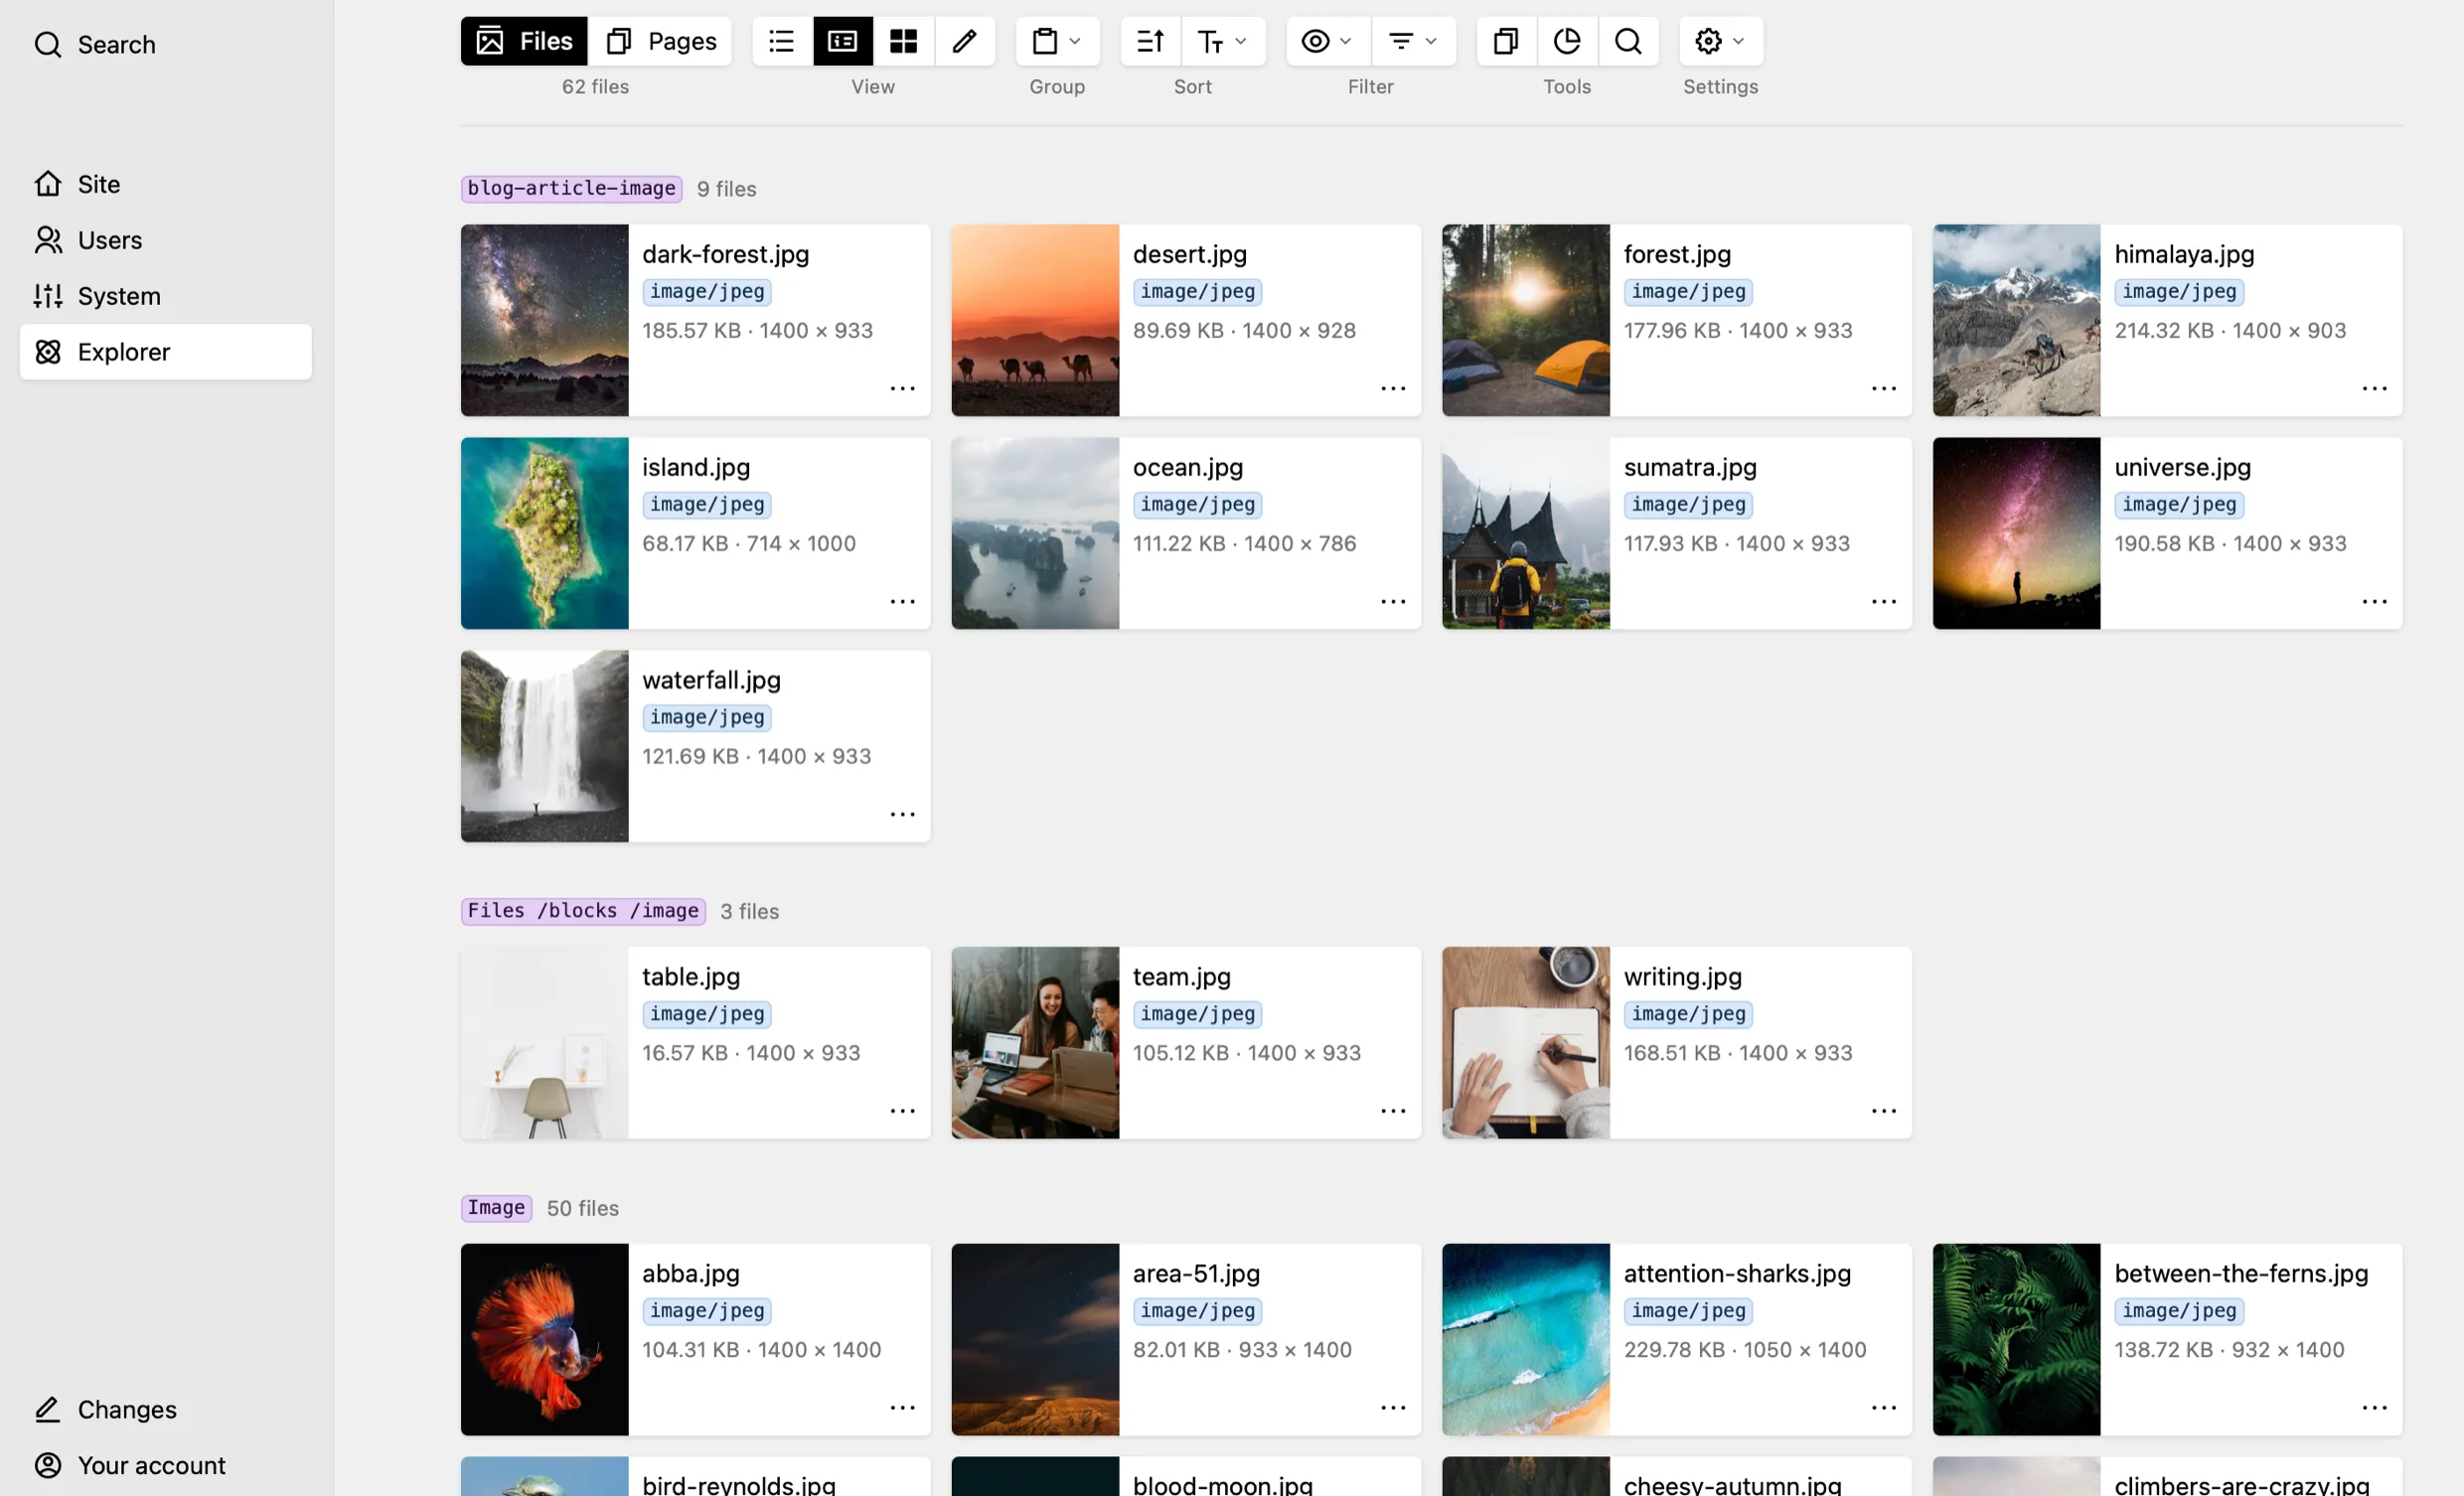2464x1496 pixels.
Task: Open Users in the sidebar
Action: click(166, 240)
